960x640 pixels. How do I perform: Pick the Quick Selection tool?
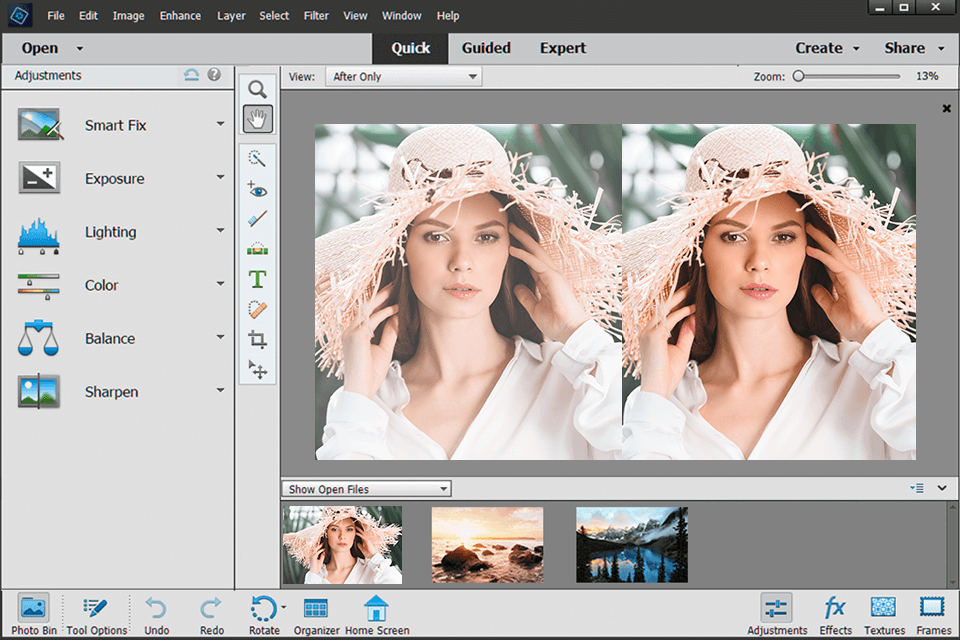click(257, 159)
